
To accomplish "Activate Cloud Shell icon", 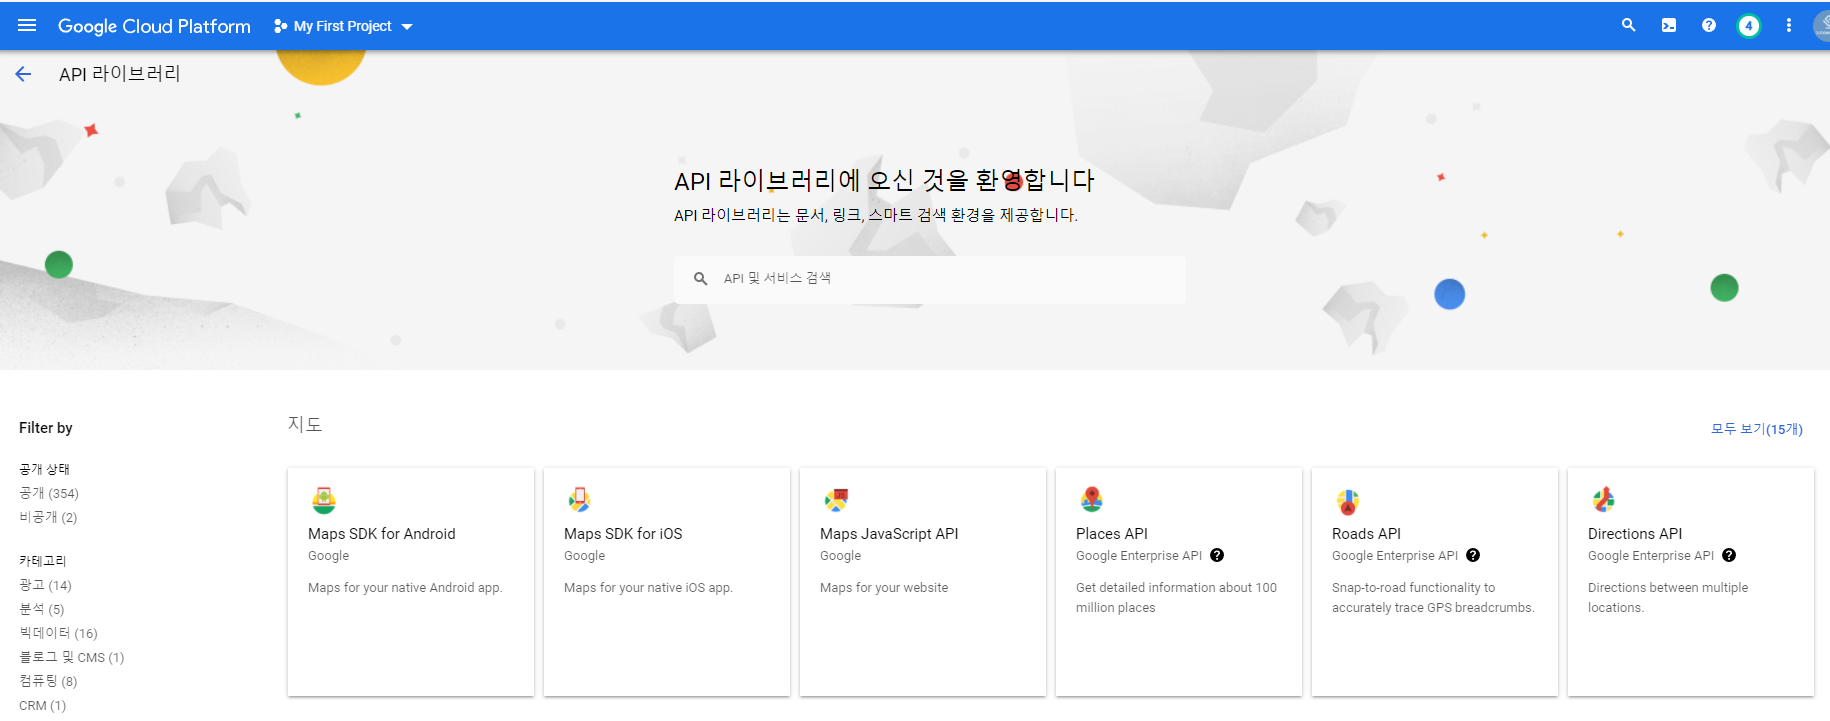I will click(1669, 26).
